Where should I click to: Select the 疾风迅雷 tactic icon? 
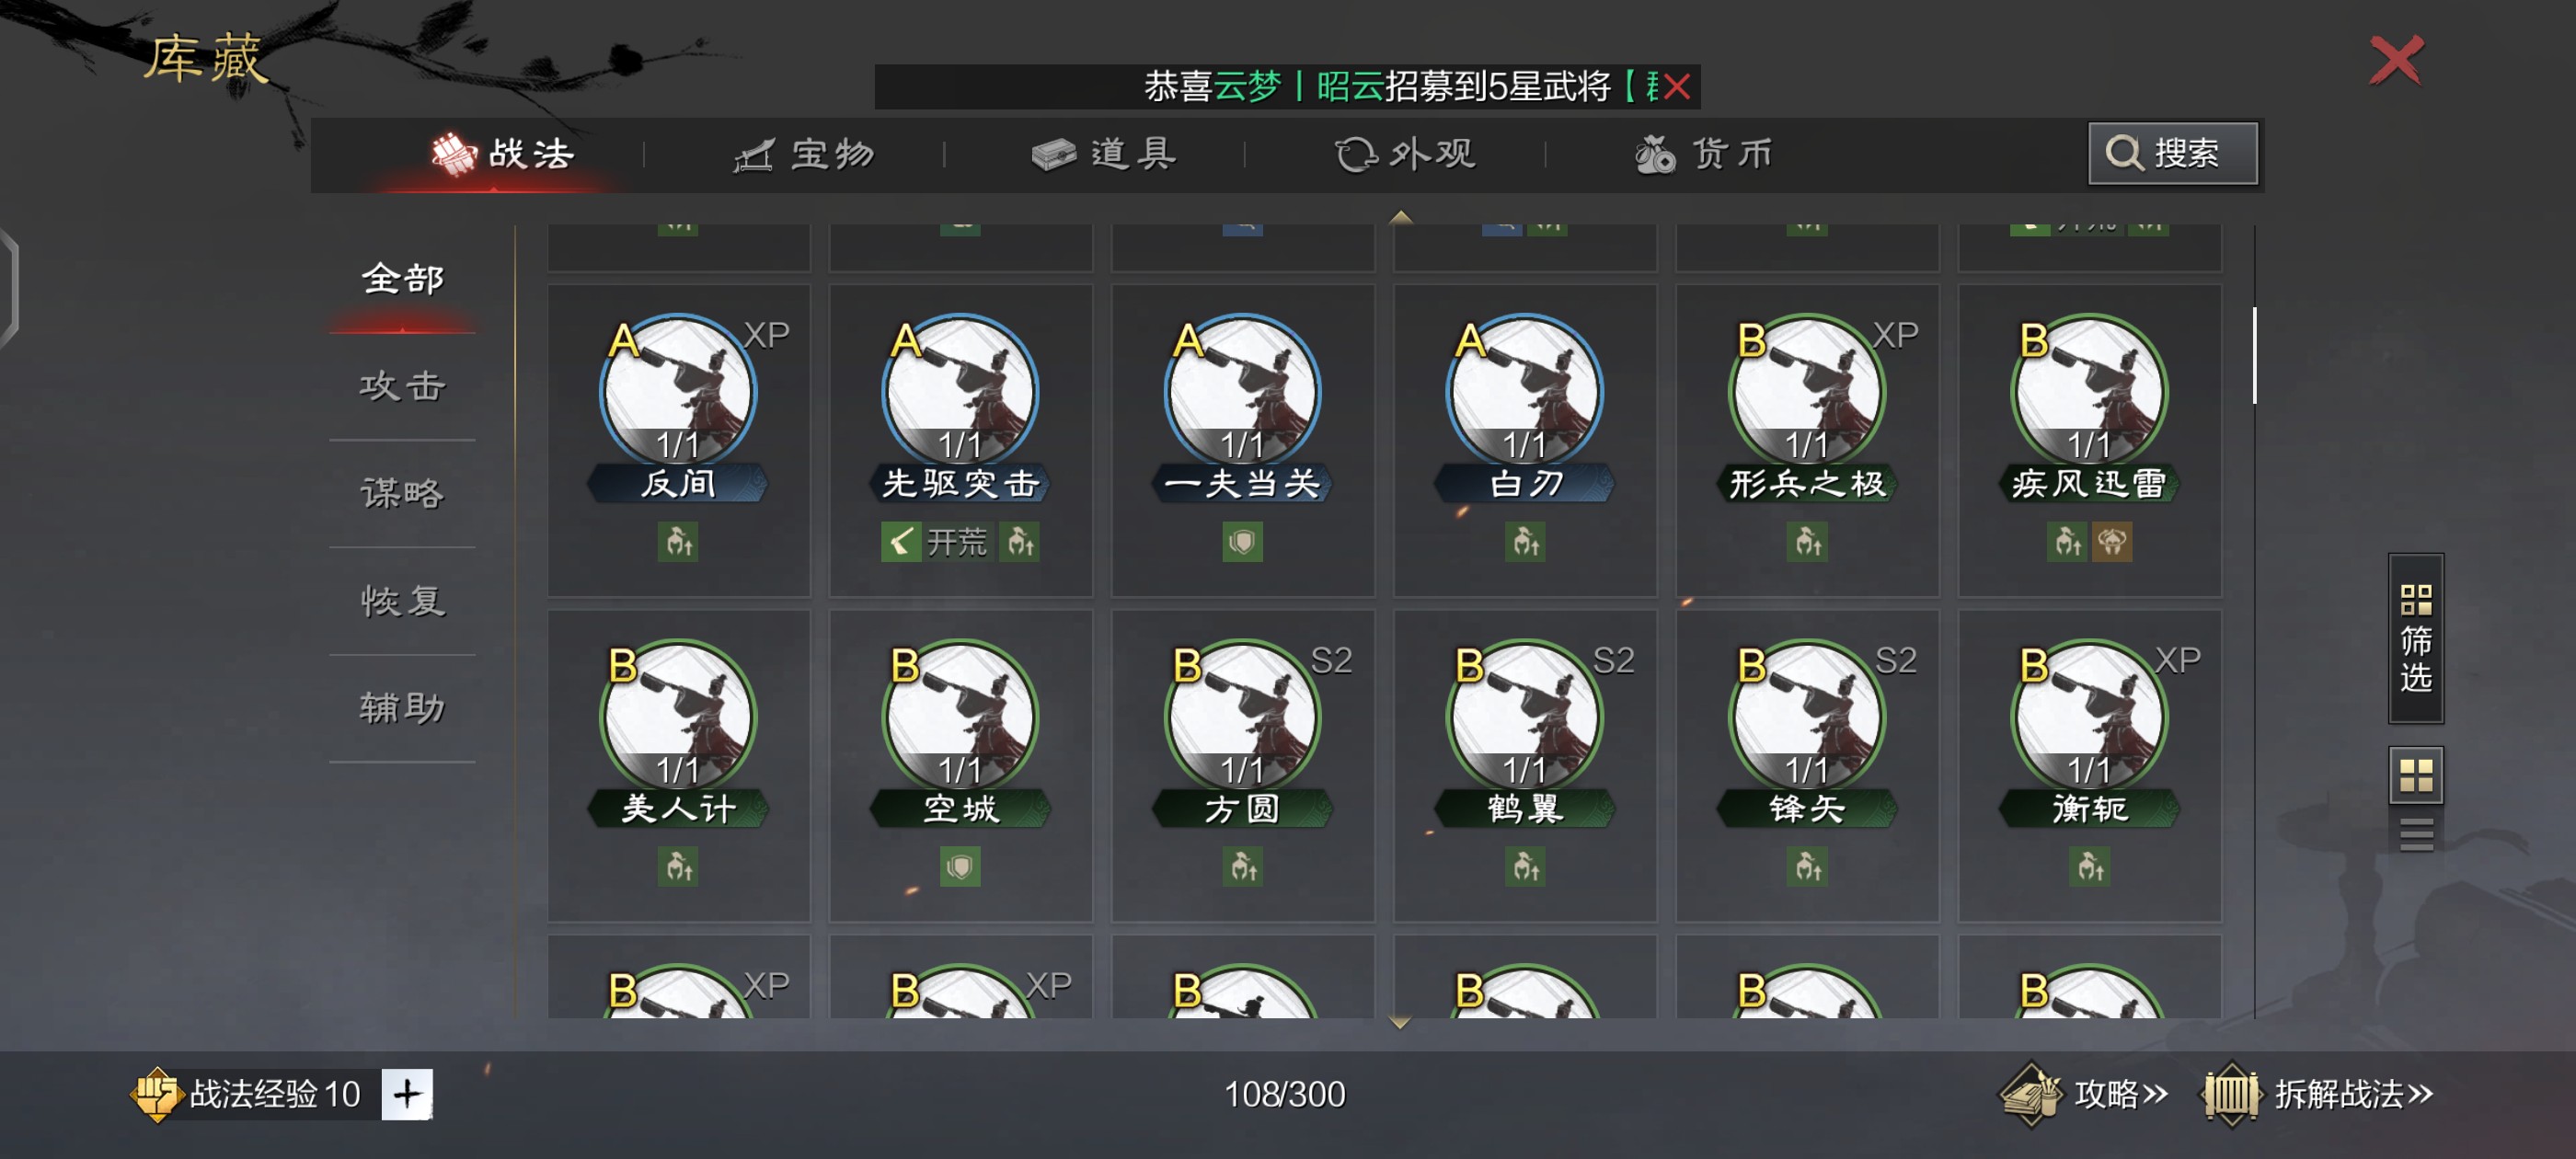click(2089, 392)
